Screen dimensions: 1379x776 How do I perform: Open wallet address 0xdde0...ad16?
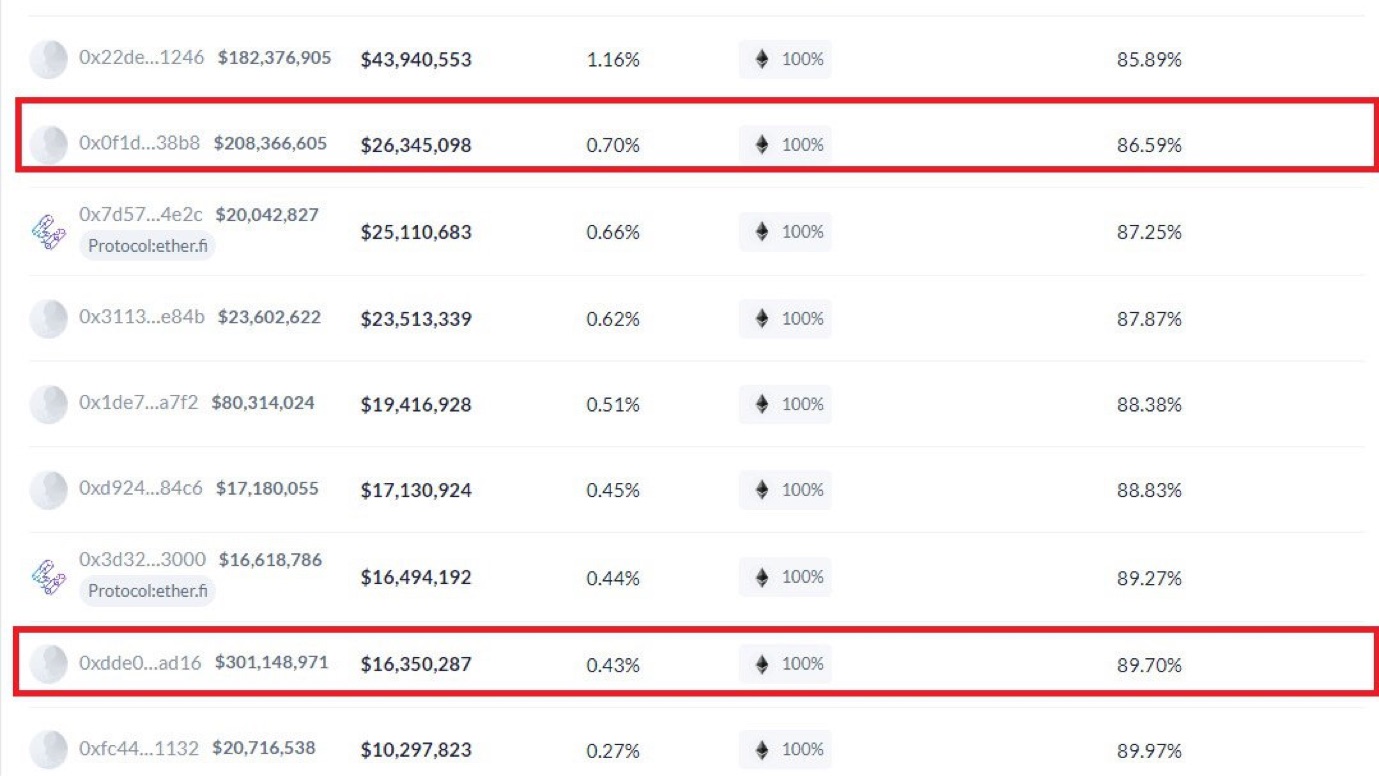[x=140, y=663]
